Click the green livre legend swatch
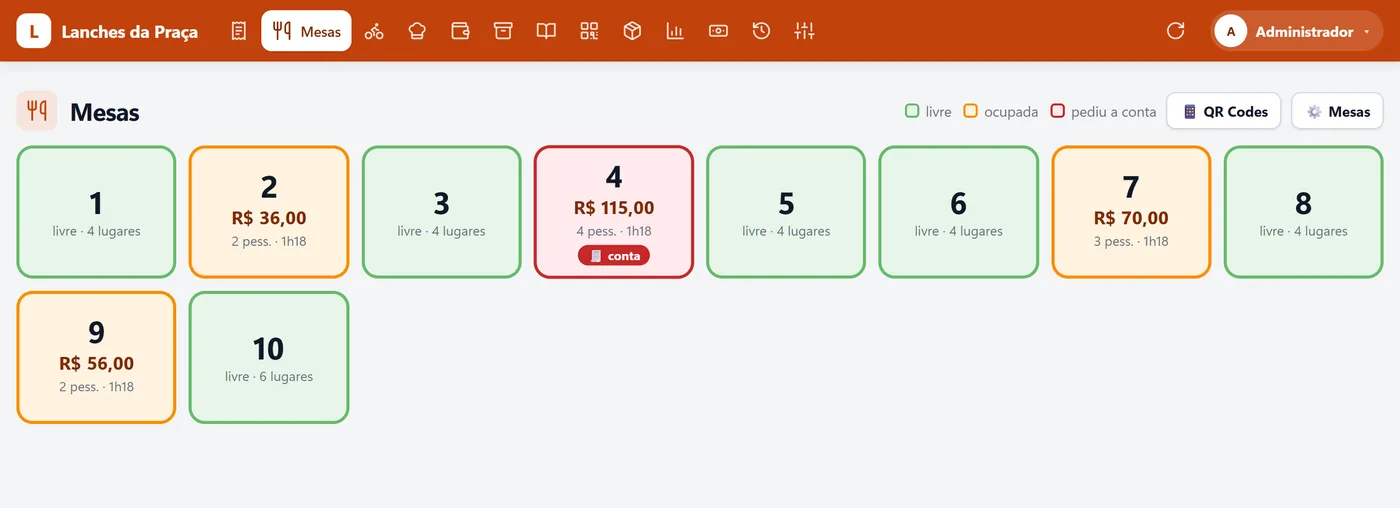 pos(912,111)
